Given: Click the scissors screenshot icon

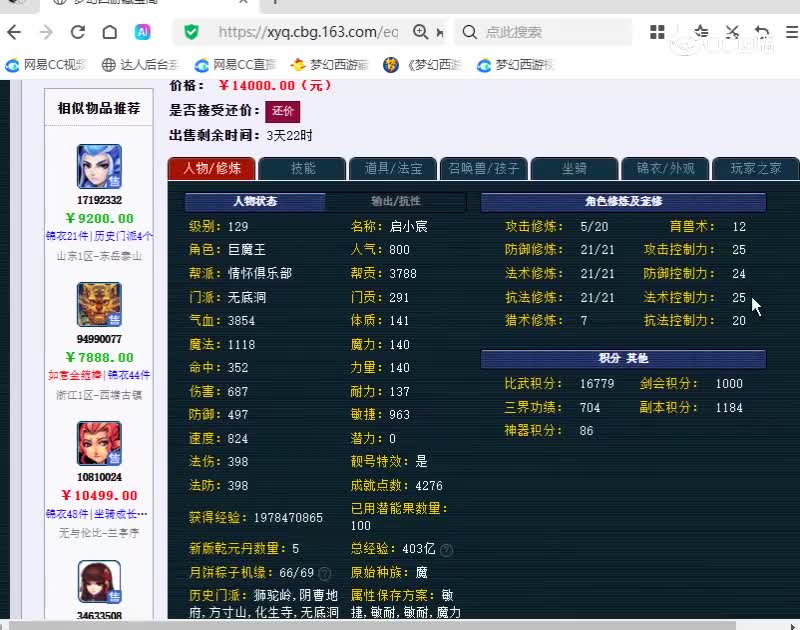Looking at the screenshot, I should click(x=732, y=32).
